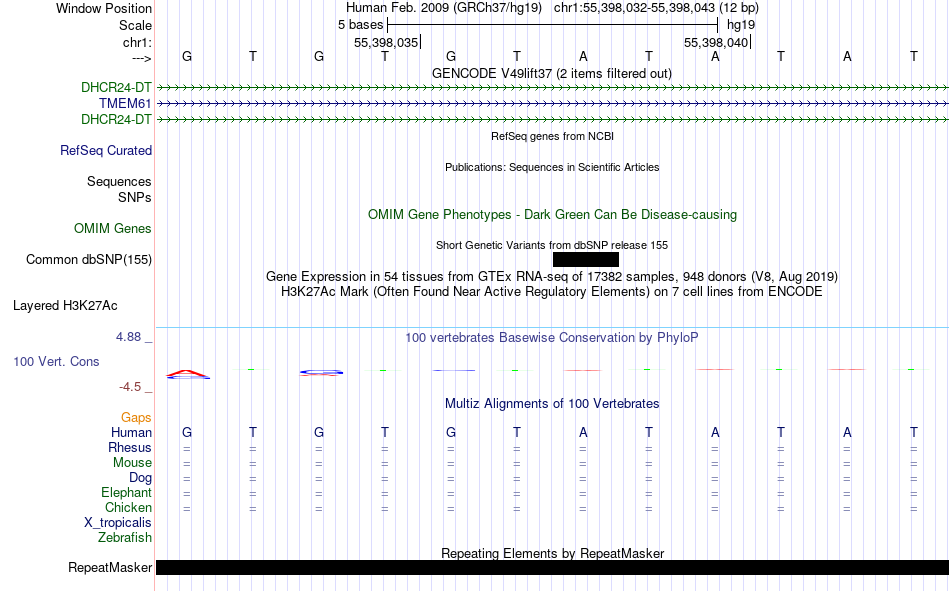Open the TMEM61 gene label
Viewport: 950px width, 591px height.
(x=125, y=104)
